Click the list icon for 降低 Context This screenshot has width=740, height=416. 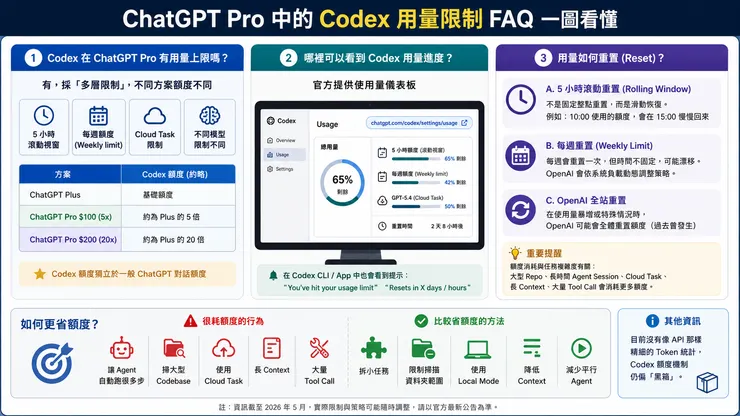pyautogui.click(x=531, y=348)
